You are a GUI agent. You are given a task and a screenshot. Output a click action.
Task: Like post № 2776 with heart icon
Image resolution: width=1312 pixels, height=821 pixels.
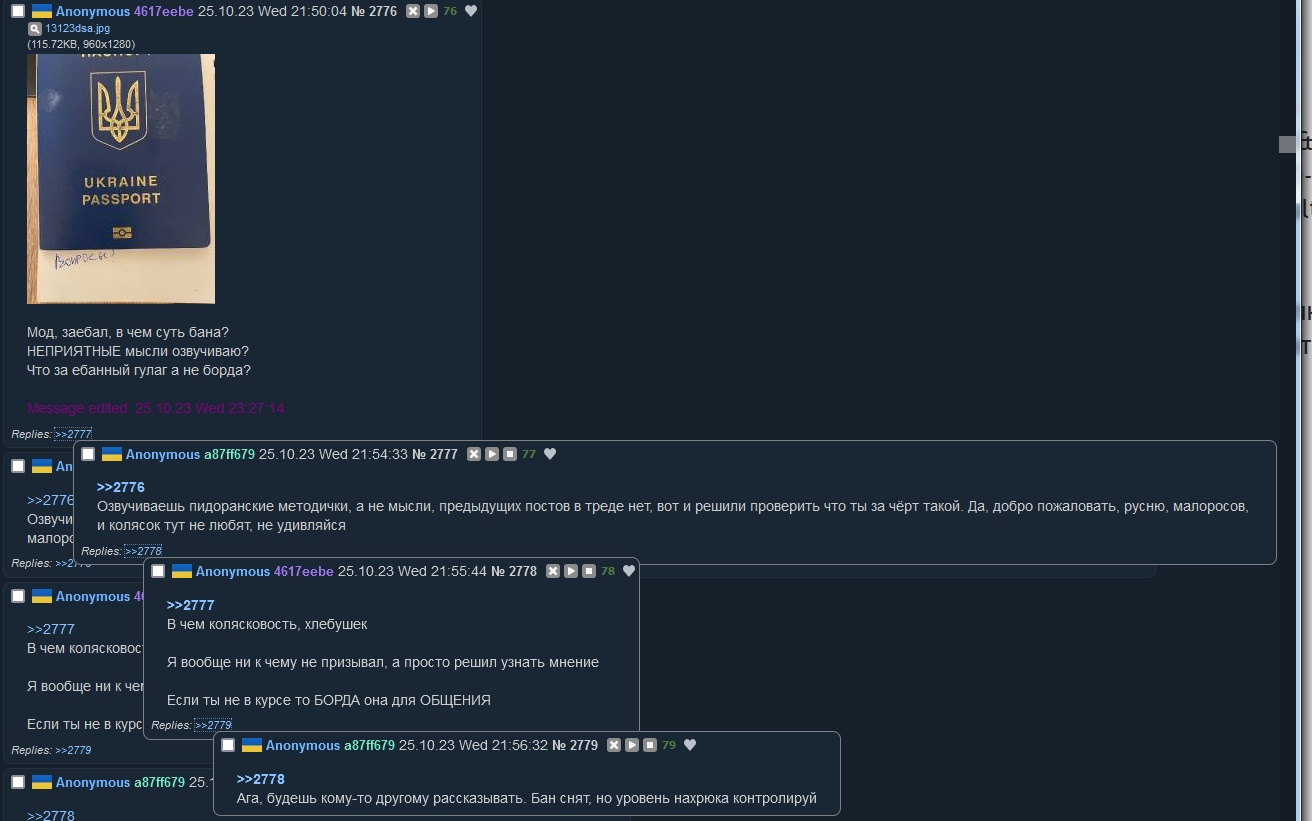tap(471, 11)
